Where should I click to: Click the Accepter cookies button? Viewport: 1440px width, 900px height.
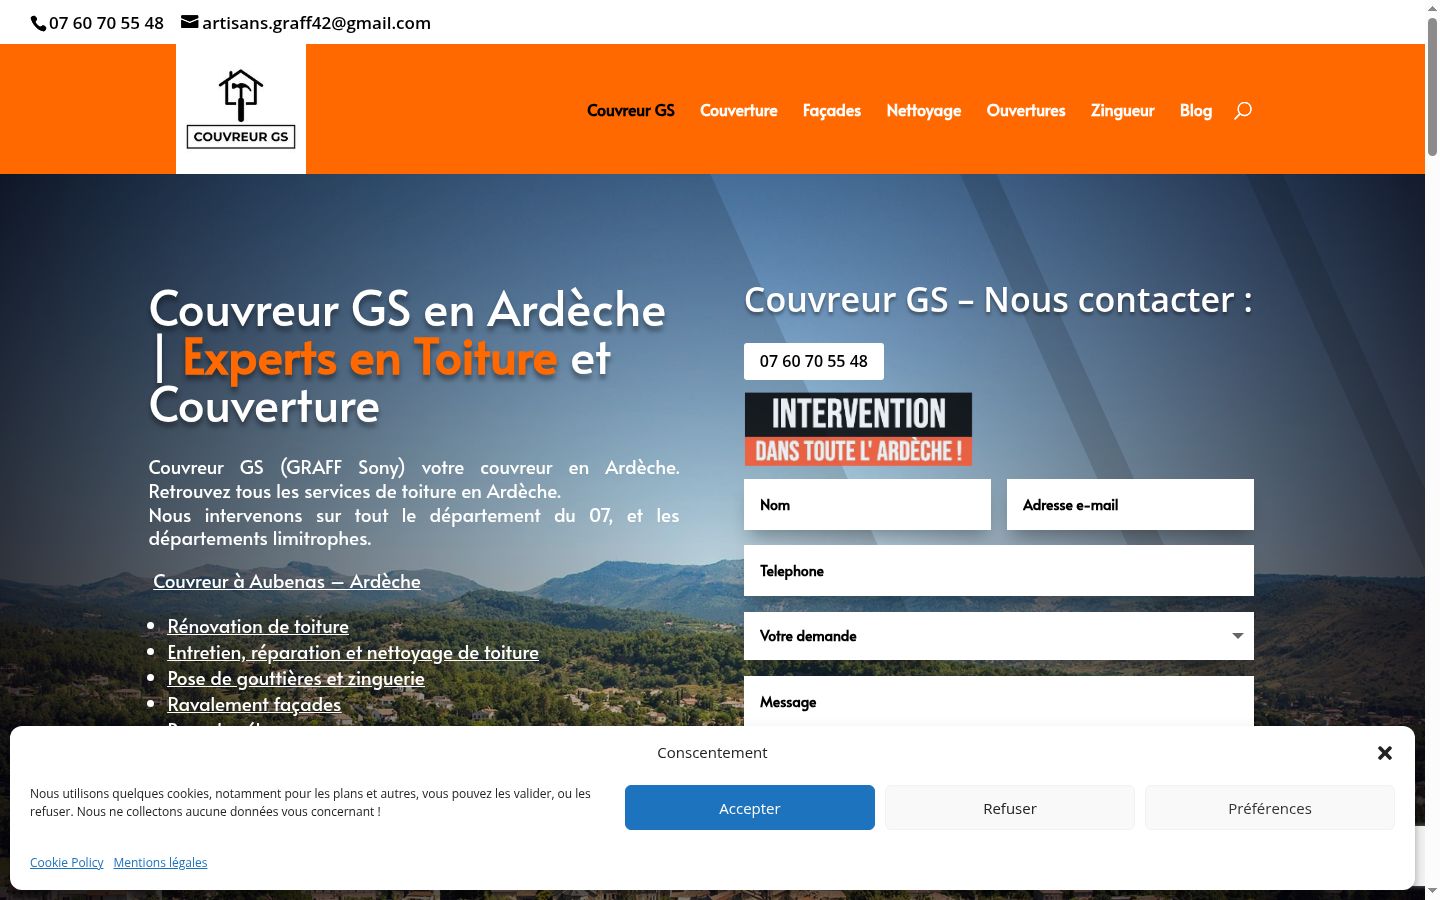pos(750,808)
